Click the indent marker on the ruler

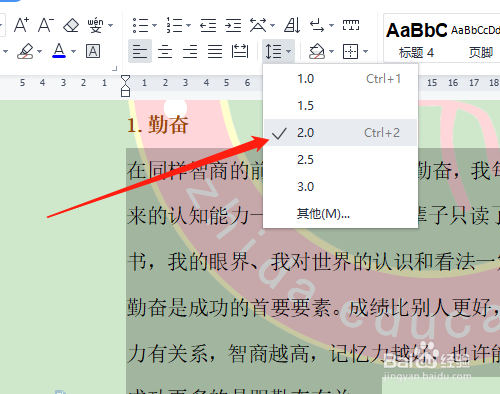click(x=125, y=86)
